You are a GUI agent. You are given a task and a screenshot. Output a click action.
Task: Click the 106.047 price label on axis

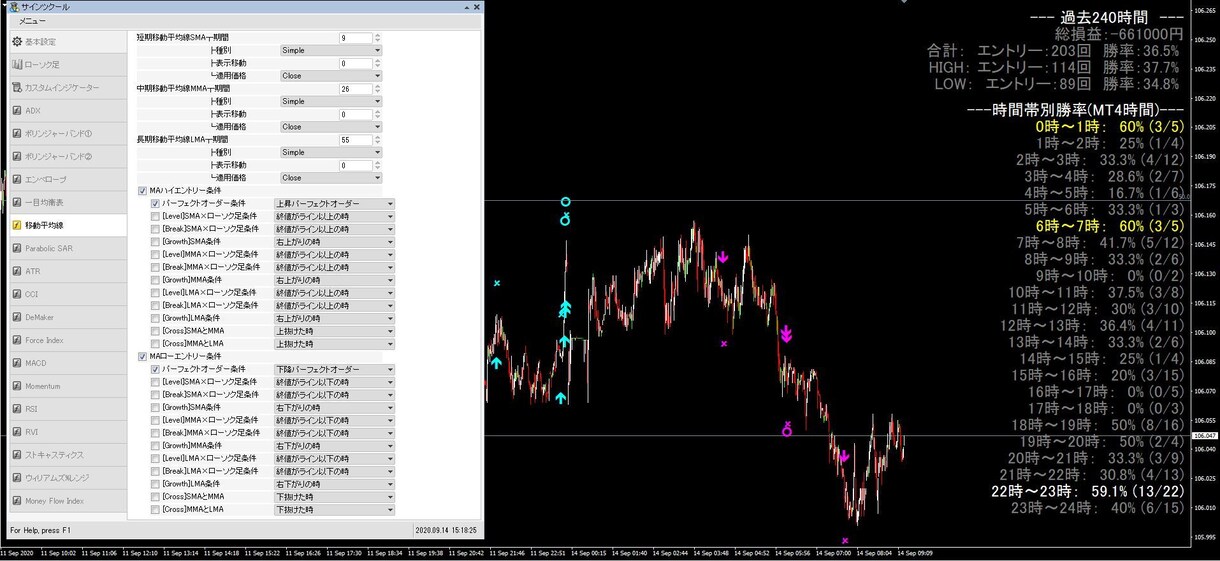pyautogui.click(x=1204, y=437)
